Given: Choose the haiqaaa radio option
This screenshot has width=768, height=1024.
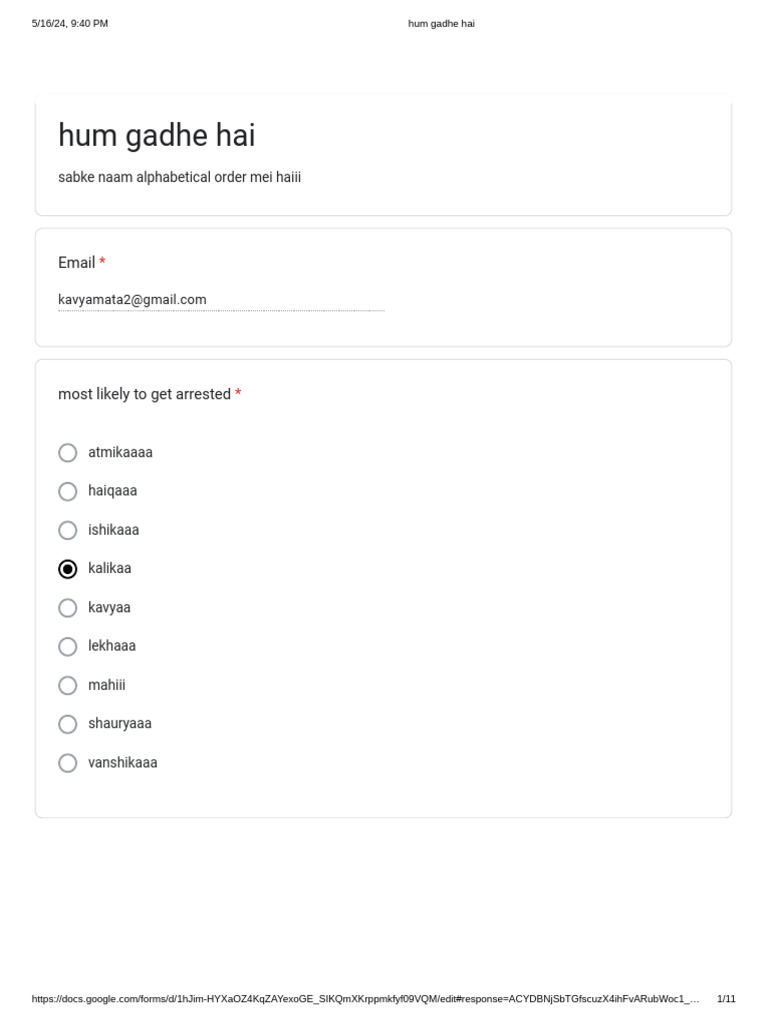Looking at the screenshot, I should (68, 491).
